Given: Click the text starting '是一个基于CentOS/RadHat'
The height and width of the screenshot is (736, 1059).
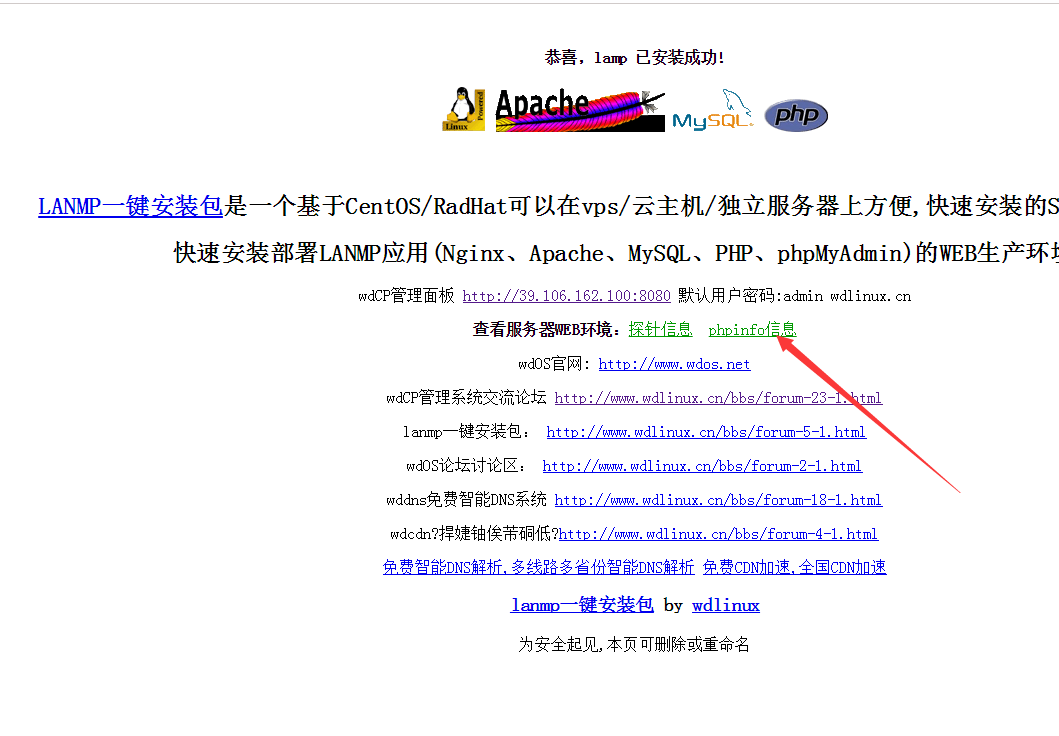Looking at the screenshot, I should 641,206.
